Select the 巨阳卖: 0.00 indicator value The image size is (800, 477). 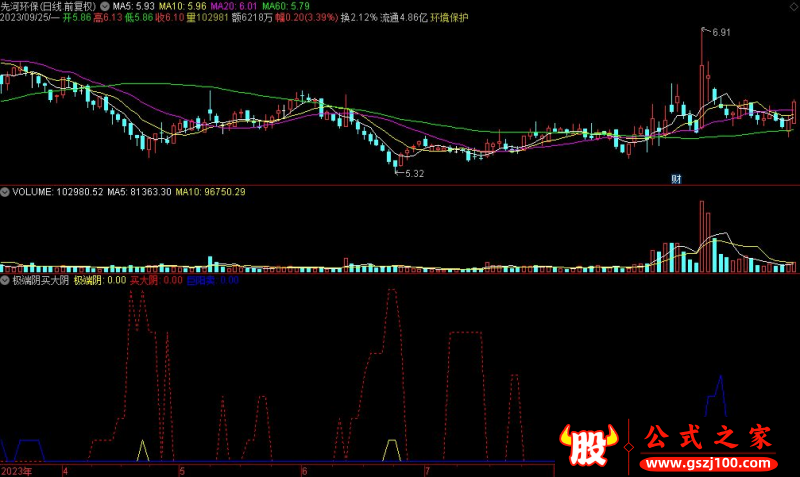(213, 280)
